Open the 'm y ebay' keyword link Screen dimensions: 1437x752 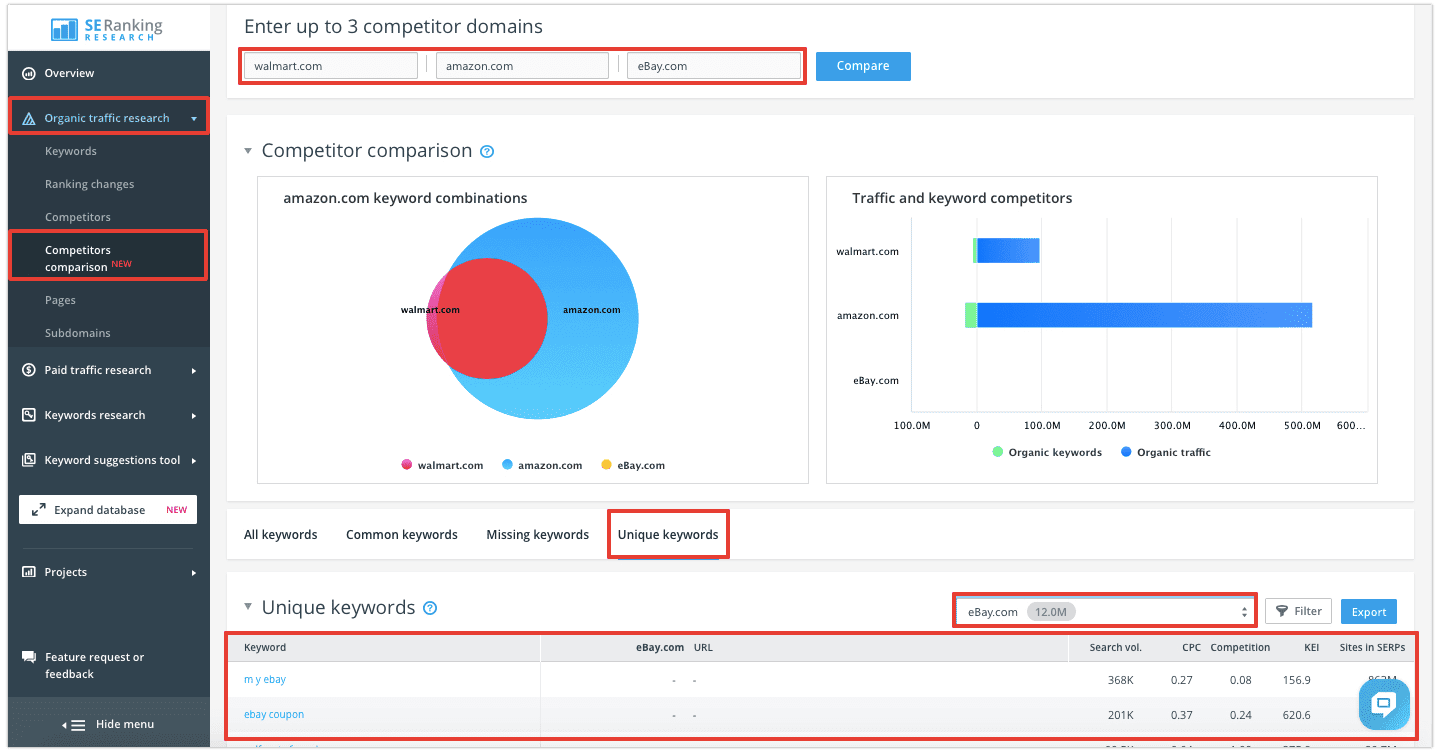coord(265,679)
